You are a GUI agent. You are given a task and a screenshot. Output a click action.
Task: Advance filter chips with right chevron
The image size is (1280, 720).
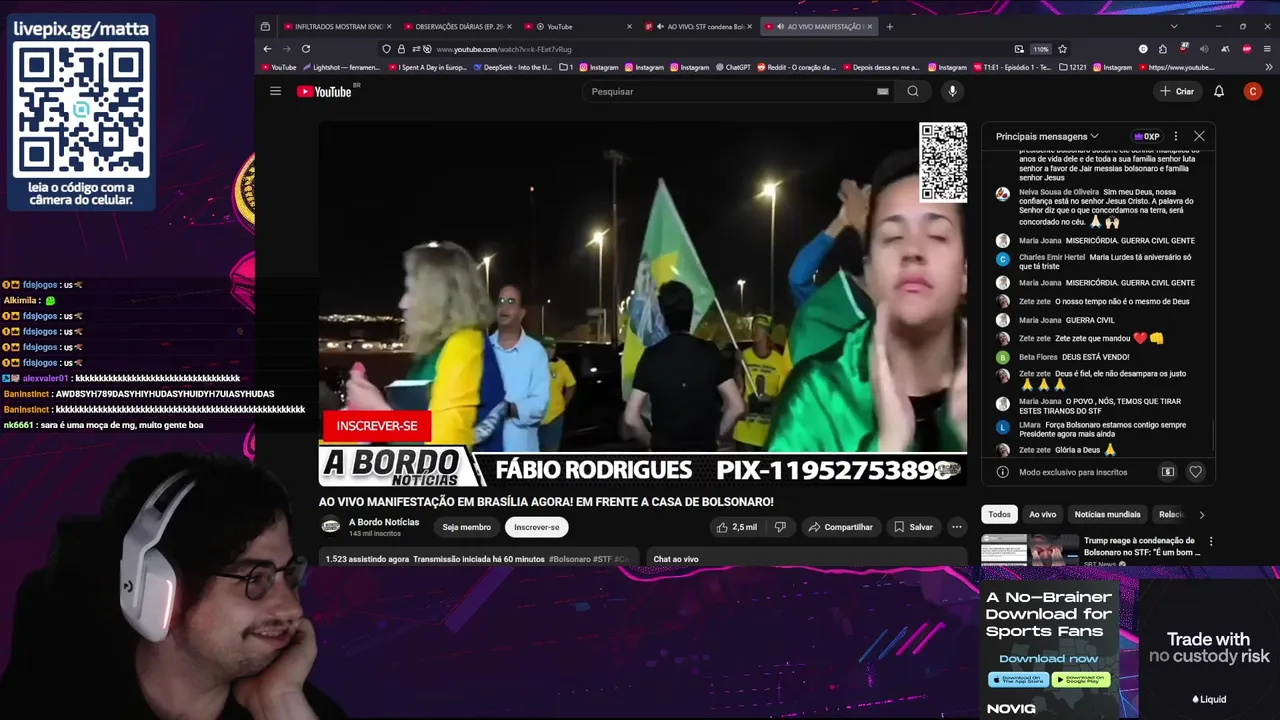(x=1201, y=514)
